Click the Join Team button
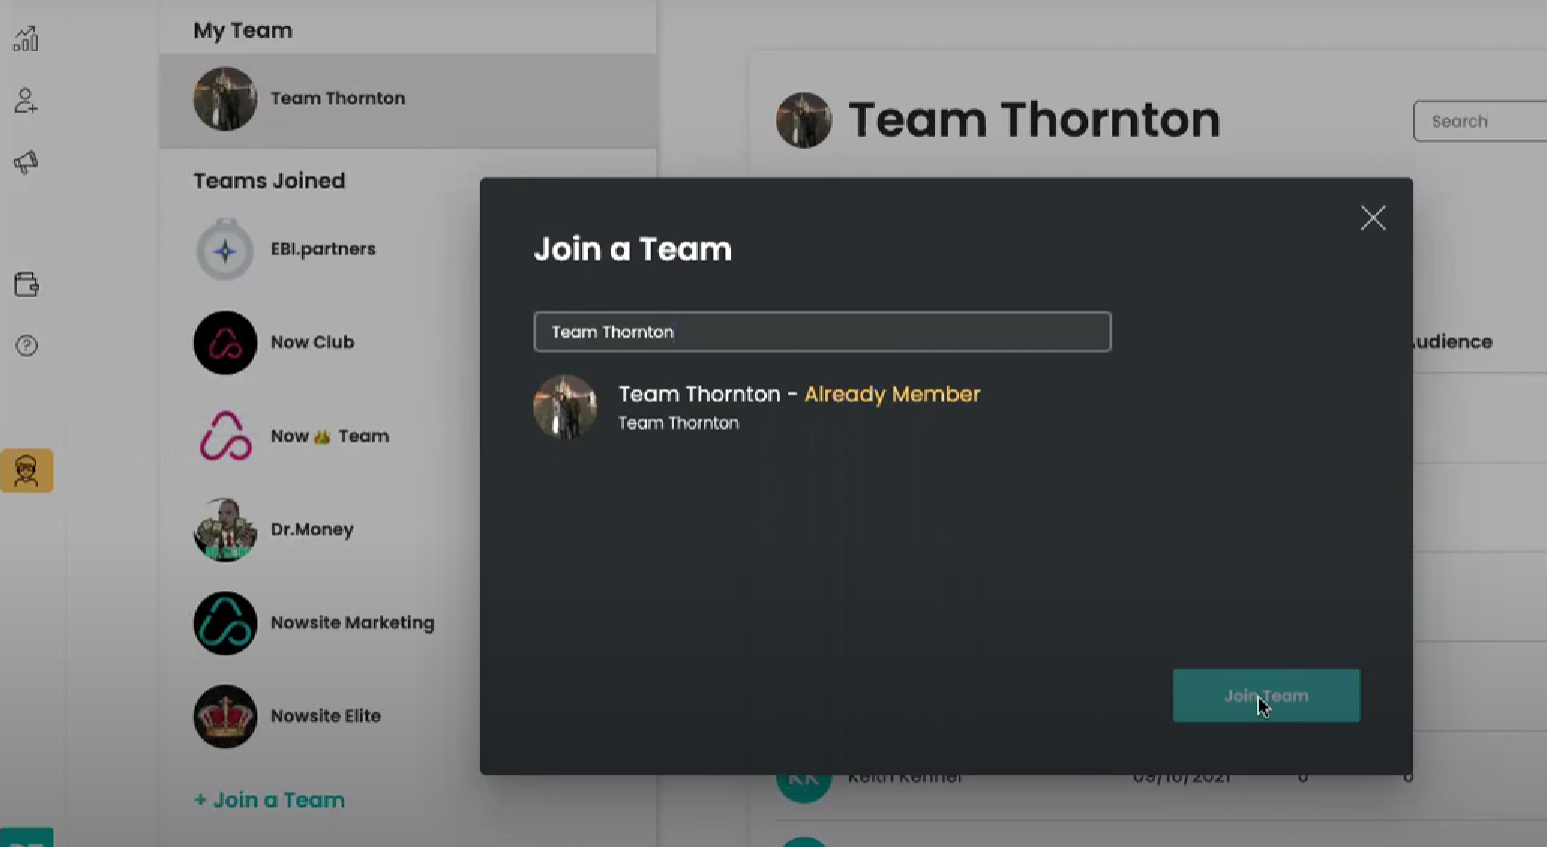The height and width of the screenshot is (847, 1547). click(1265, 696)
